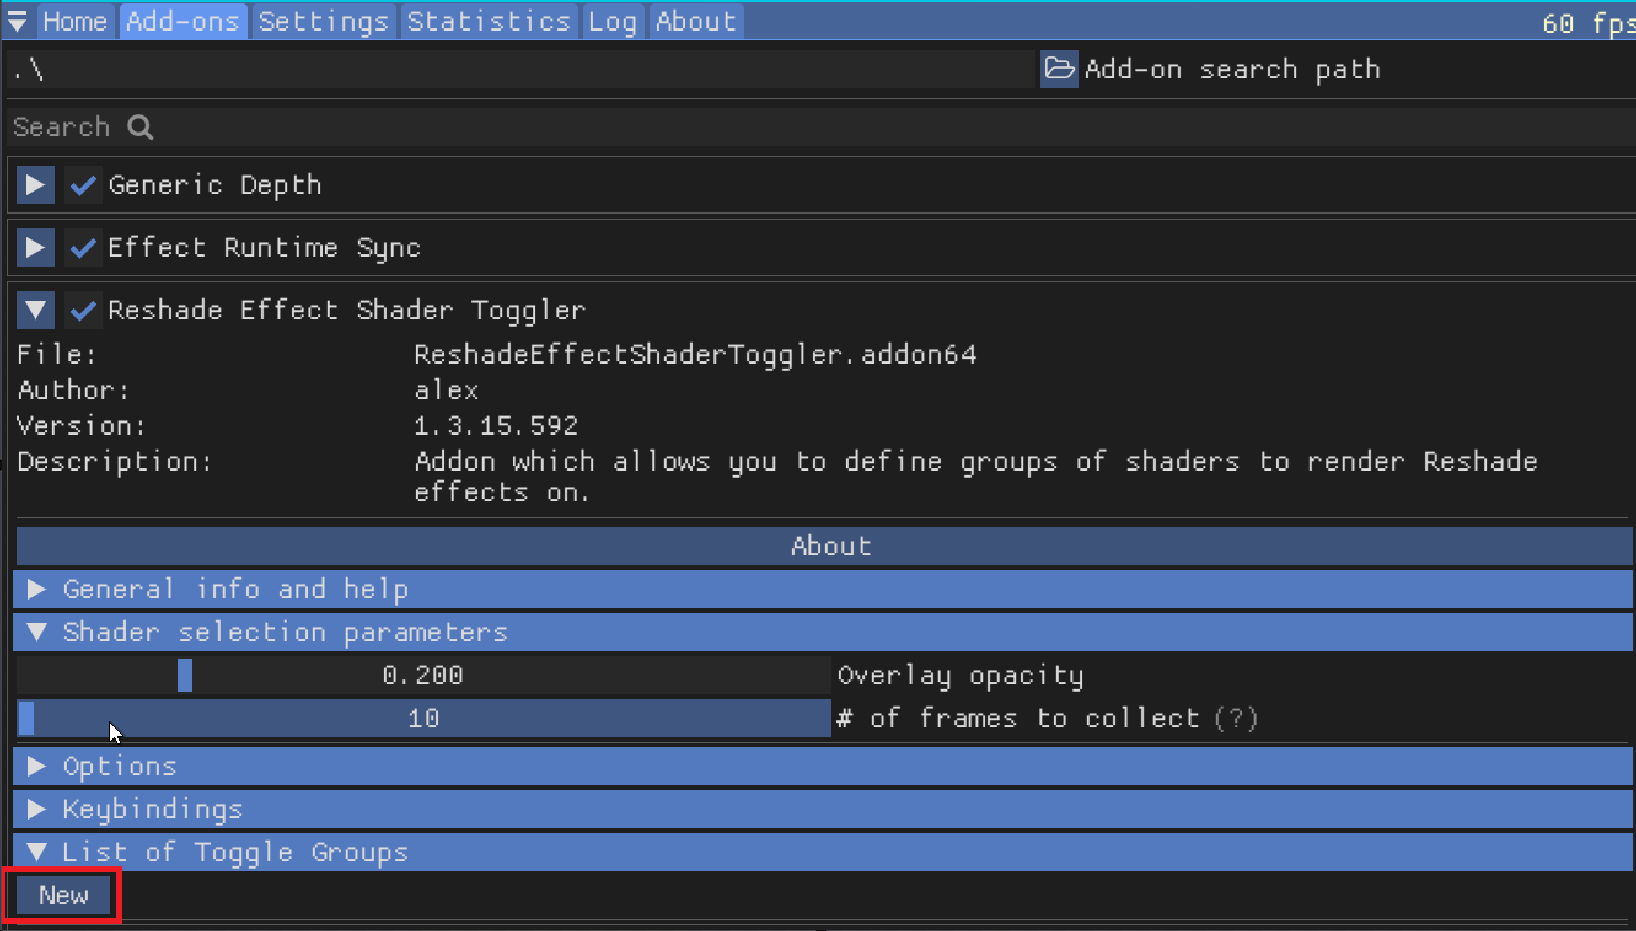Open the add-on search path folder icon
This screenshot has width=1636, height=931.
click(x=1059, y=69)
